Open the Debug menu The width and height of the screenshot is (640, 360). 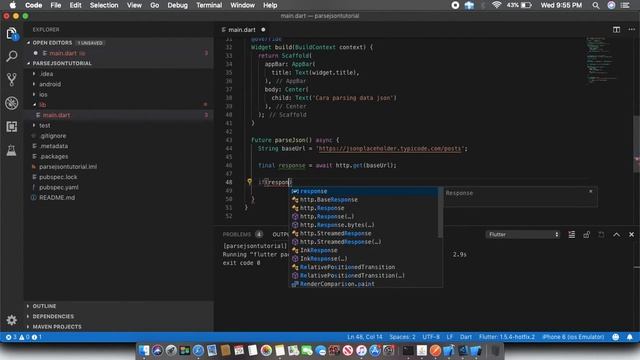click(178, 5)
